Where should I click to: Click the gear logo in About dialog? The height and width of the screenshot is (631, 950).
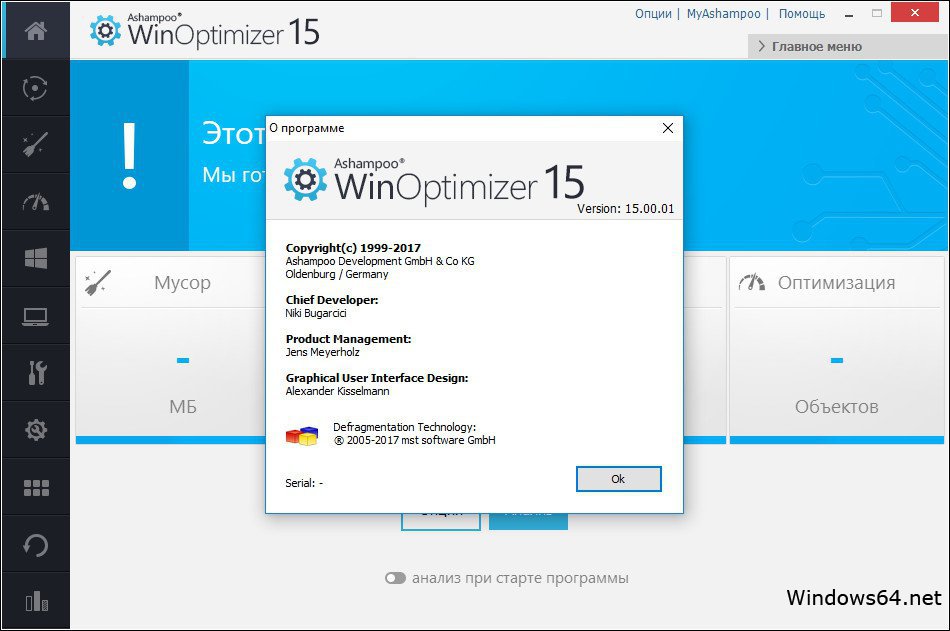click(x=305, y=179)
